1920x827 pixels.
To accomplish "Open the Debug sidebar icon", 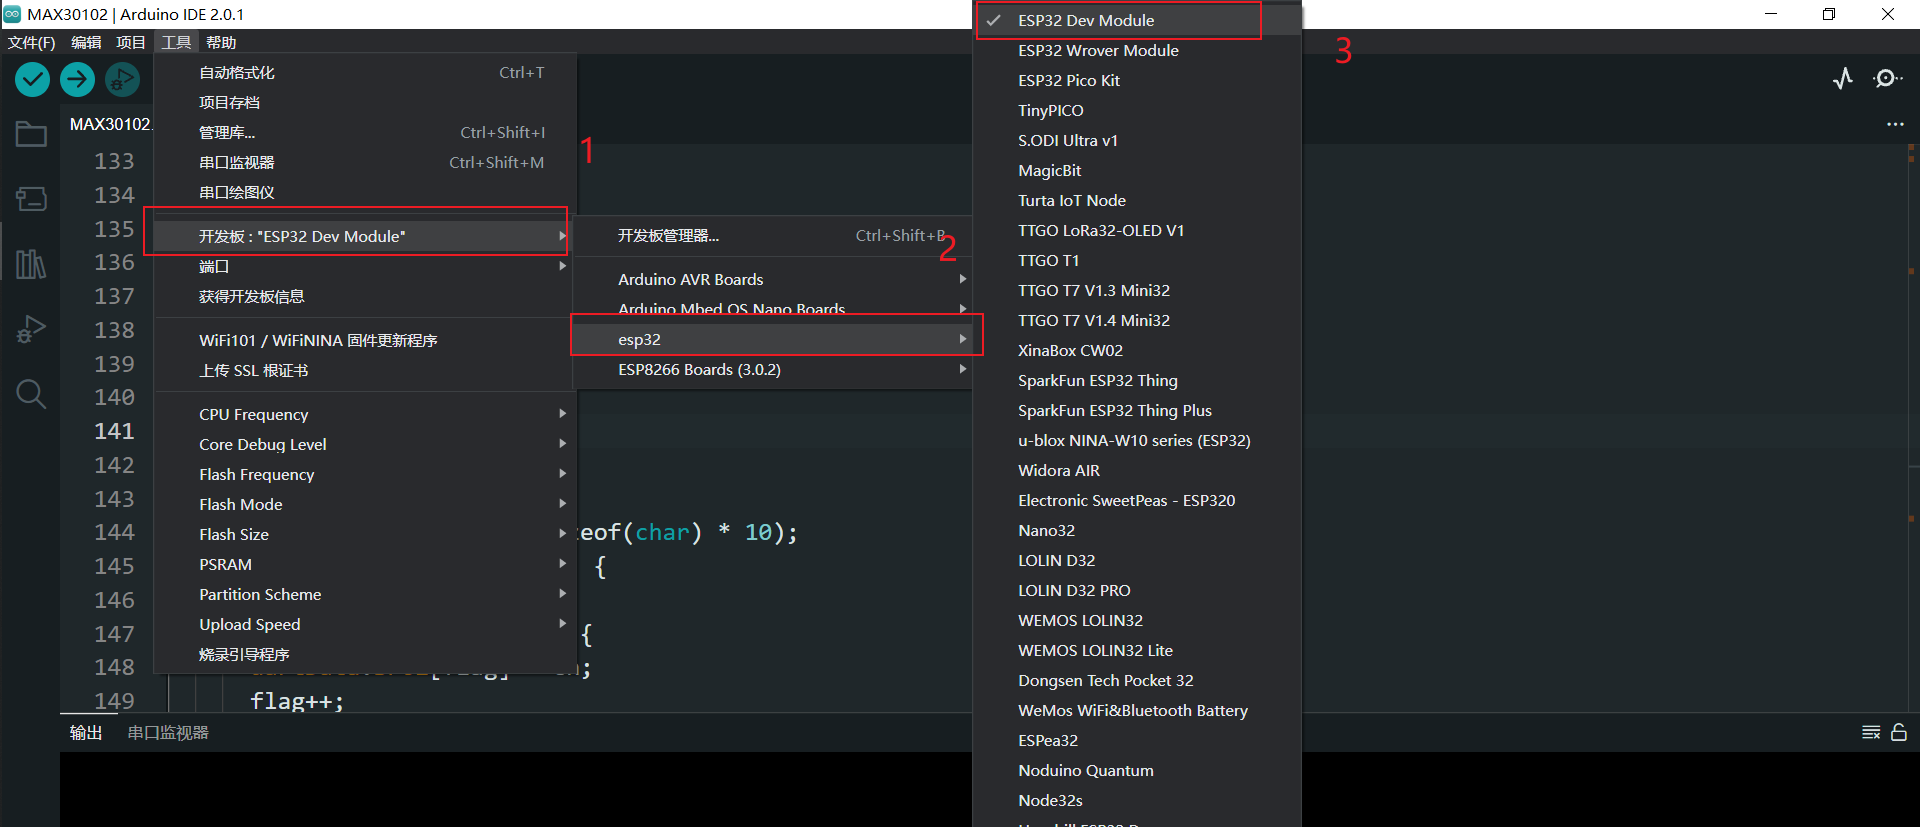I will coord(31,329).
